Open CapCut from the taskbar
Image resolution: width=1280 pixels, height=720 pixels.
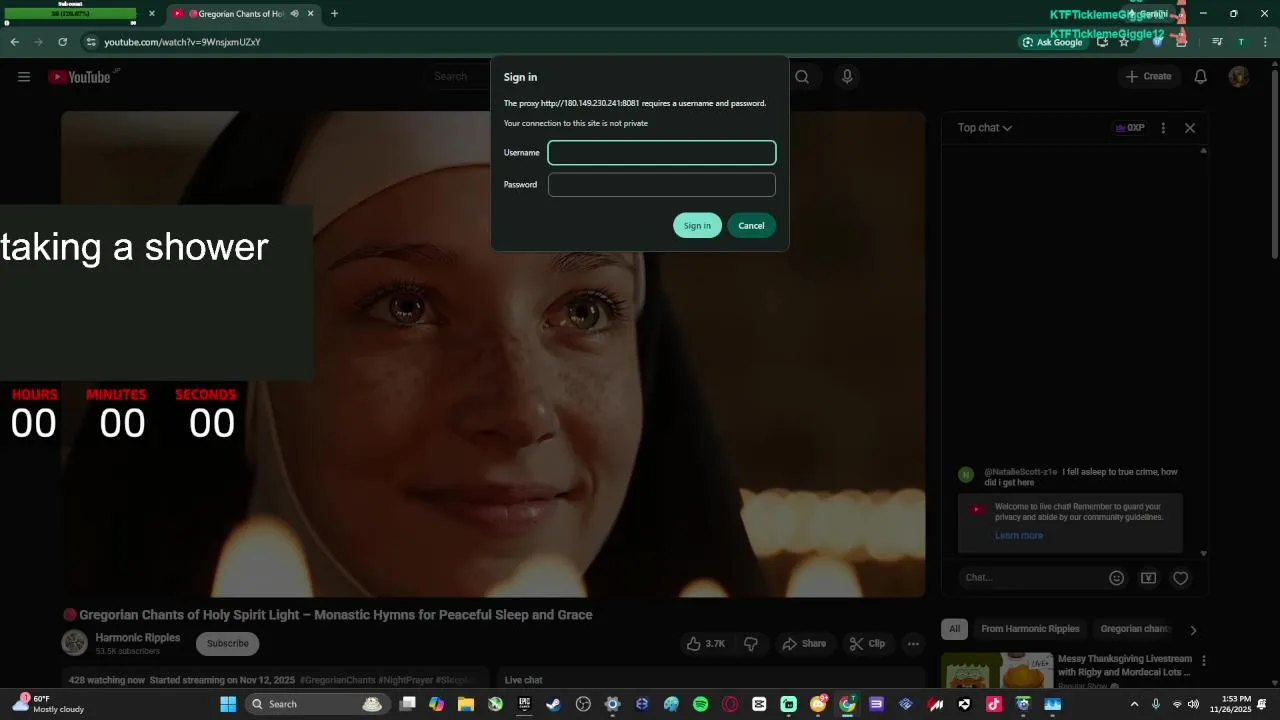pyautogui.click(x=759, y=704)
